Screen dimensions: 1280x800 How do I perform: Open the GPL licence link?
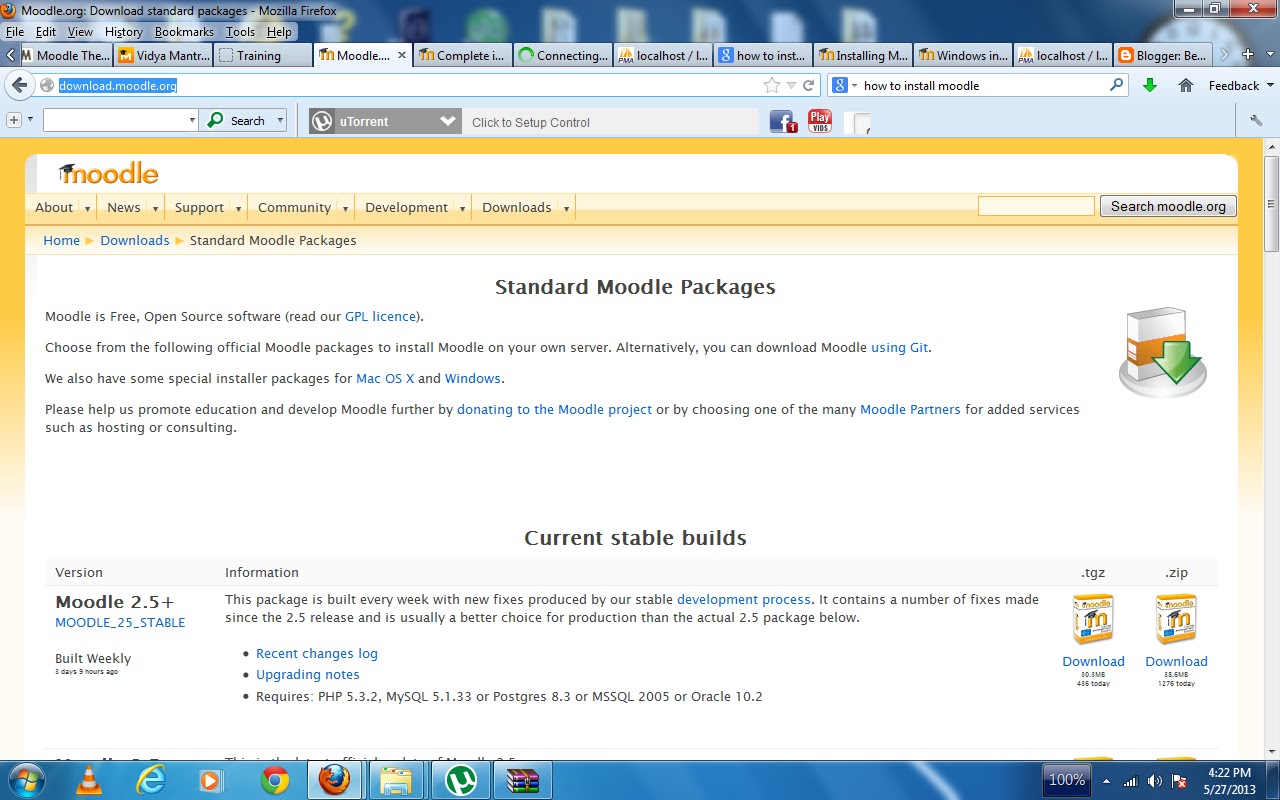380,316
